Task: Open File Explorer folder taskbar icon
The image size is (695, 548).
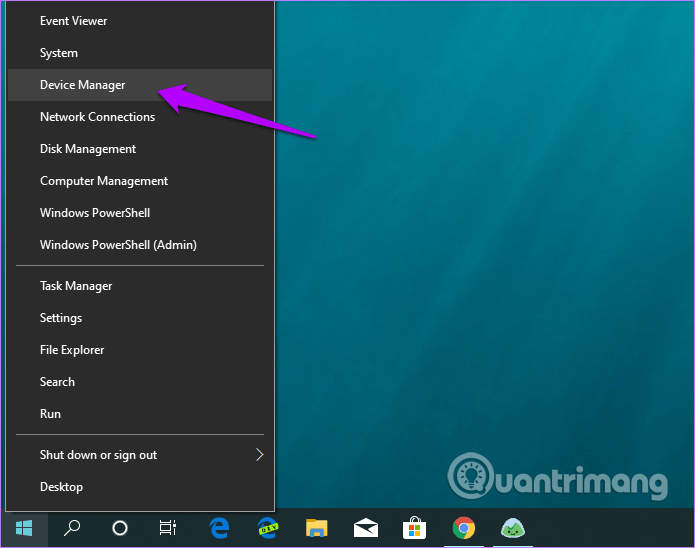Action: [316, 528]
